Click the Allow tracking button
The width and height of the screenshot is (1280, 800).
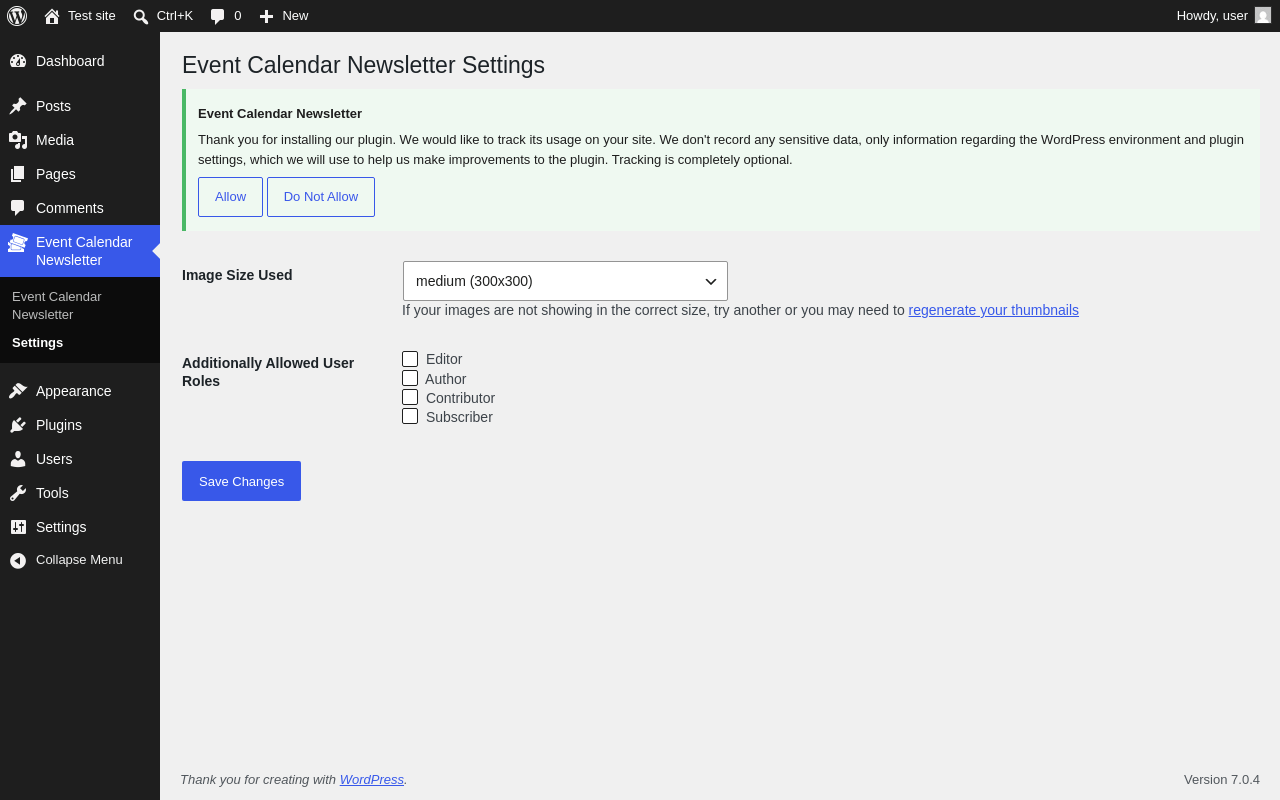(x=230, y=197)
